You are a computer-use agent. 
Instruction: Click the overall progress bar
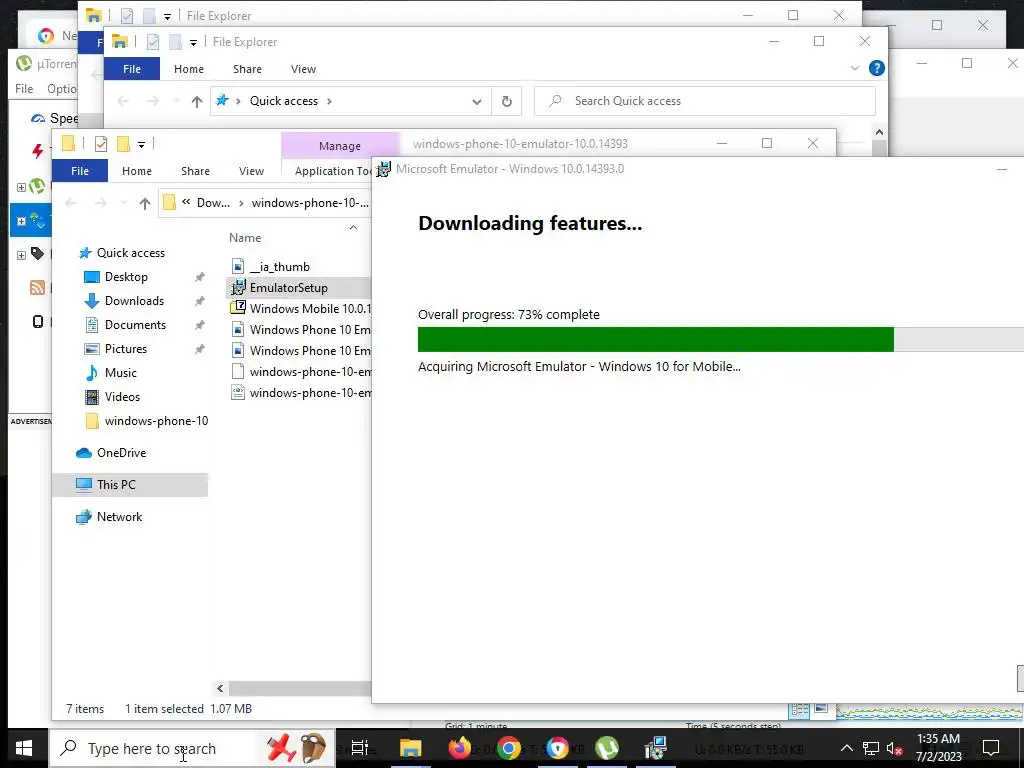click(x=720, y=340)
